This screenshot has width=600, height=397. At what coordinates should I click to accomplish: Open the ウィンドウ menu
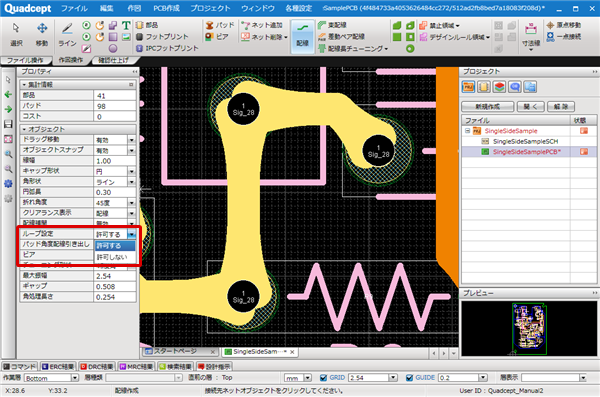(x=258, y=8)
